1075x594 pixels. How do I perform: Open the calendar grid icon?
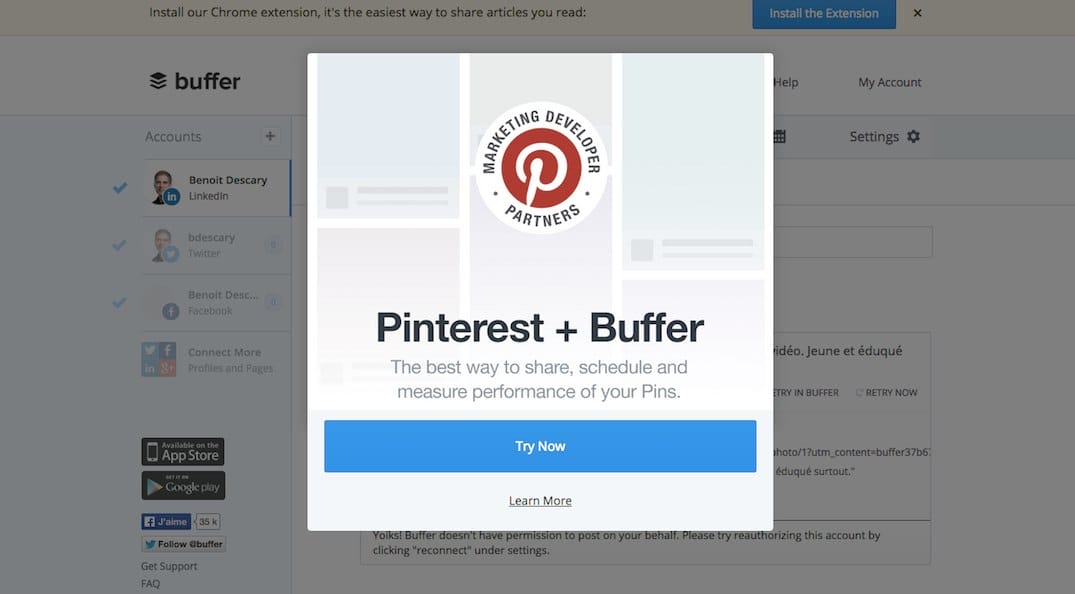(779, 137)
